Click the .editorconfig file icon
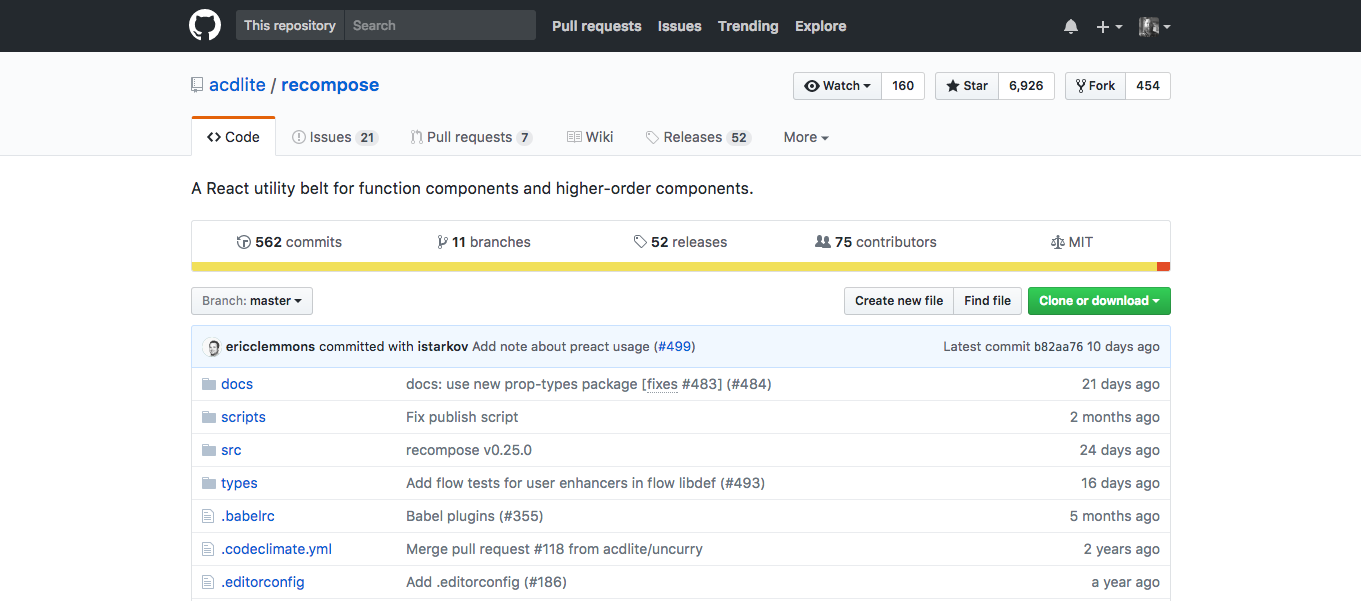 (x=208, y=582)
